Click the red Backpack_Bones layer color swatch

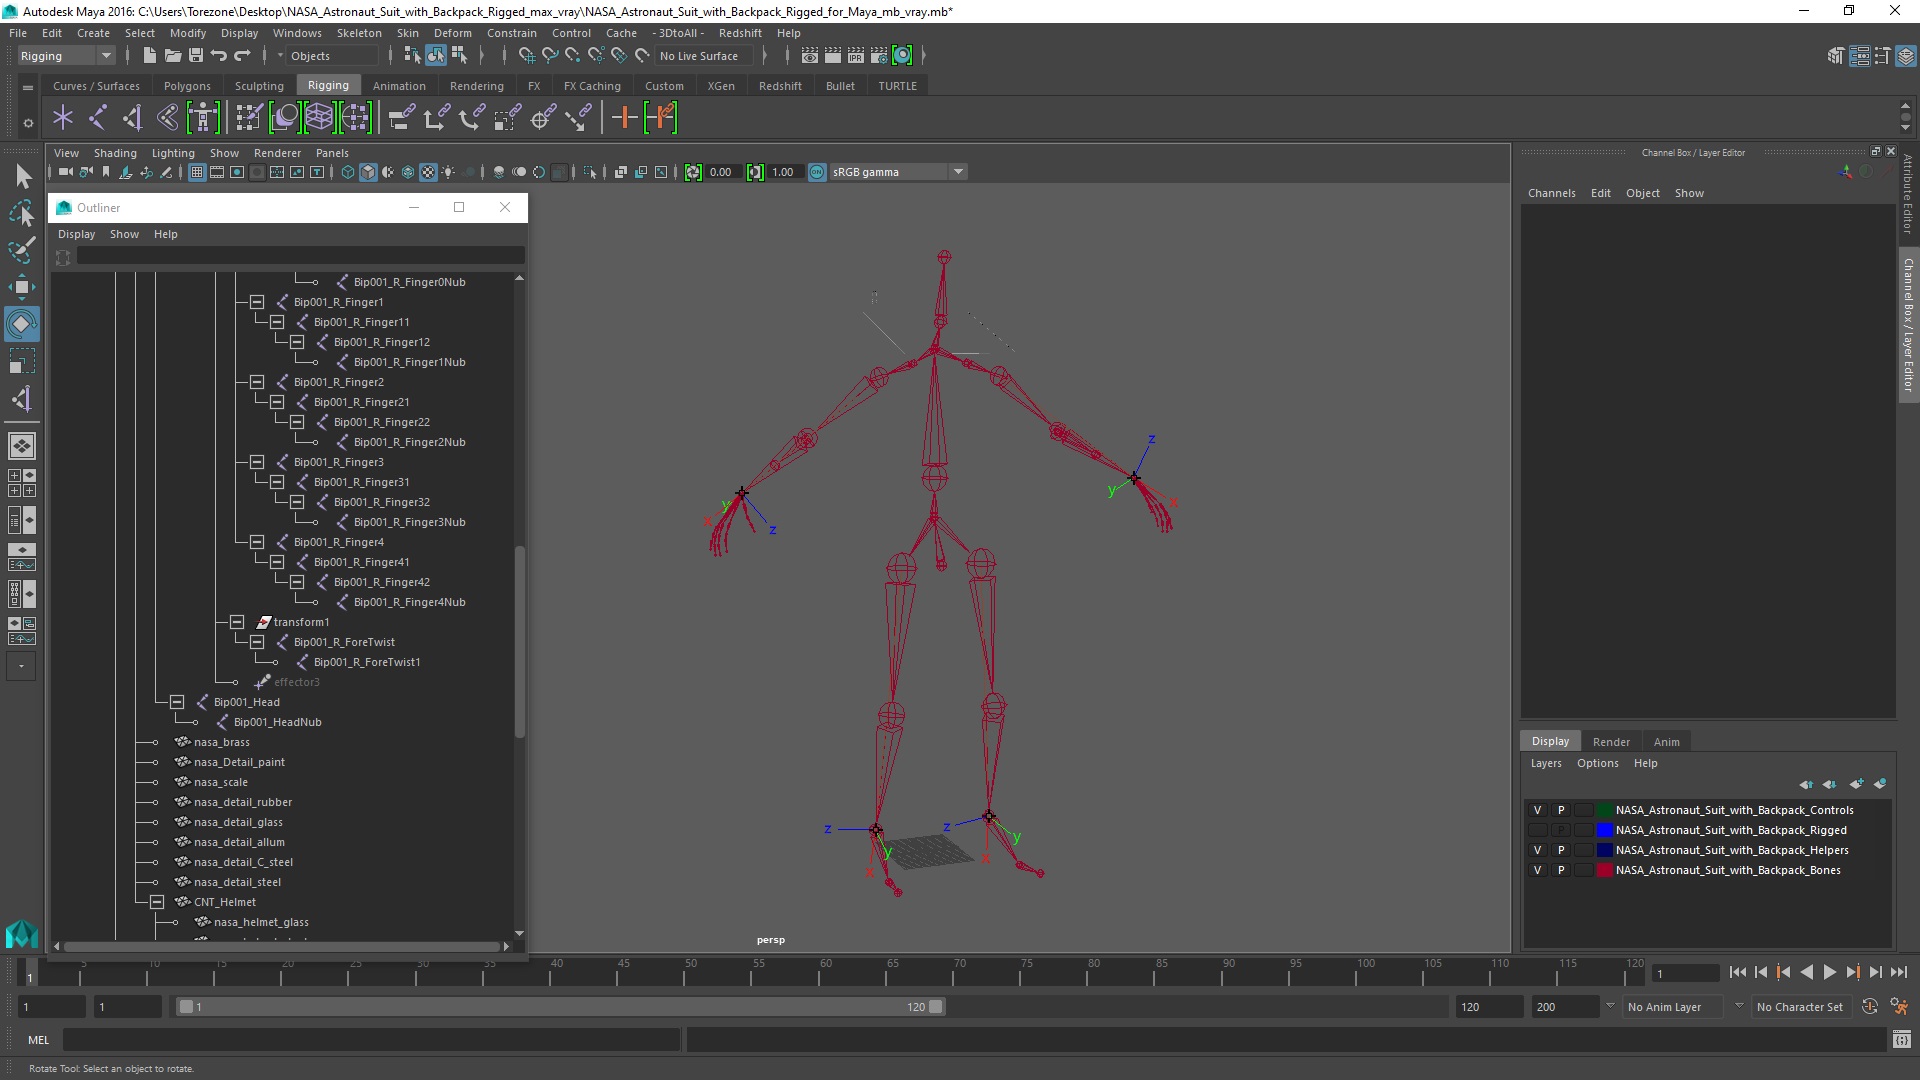[1605, 870]
